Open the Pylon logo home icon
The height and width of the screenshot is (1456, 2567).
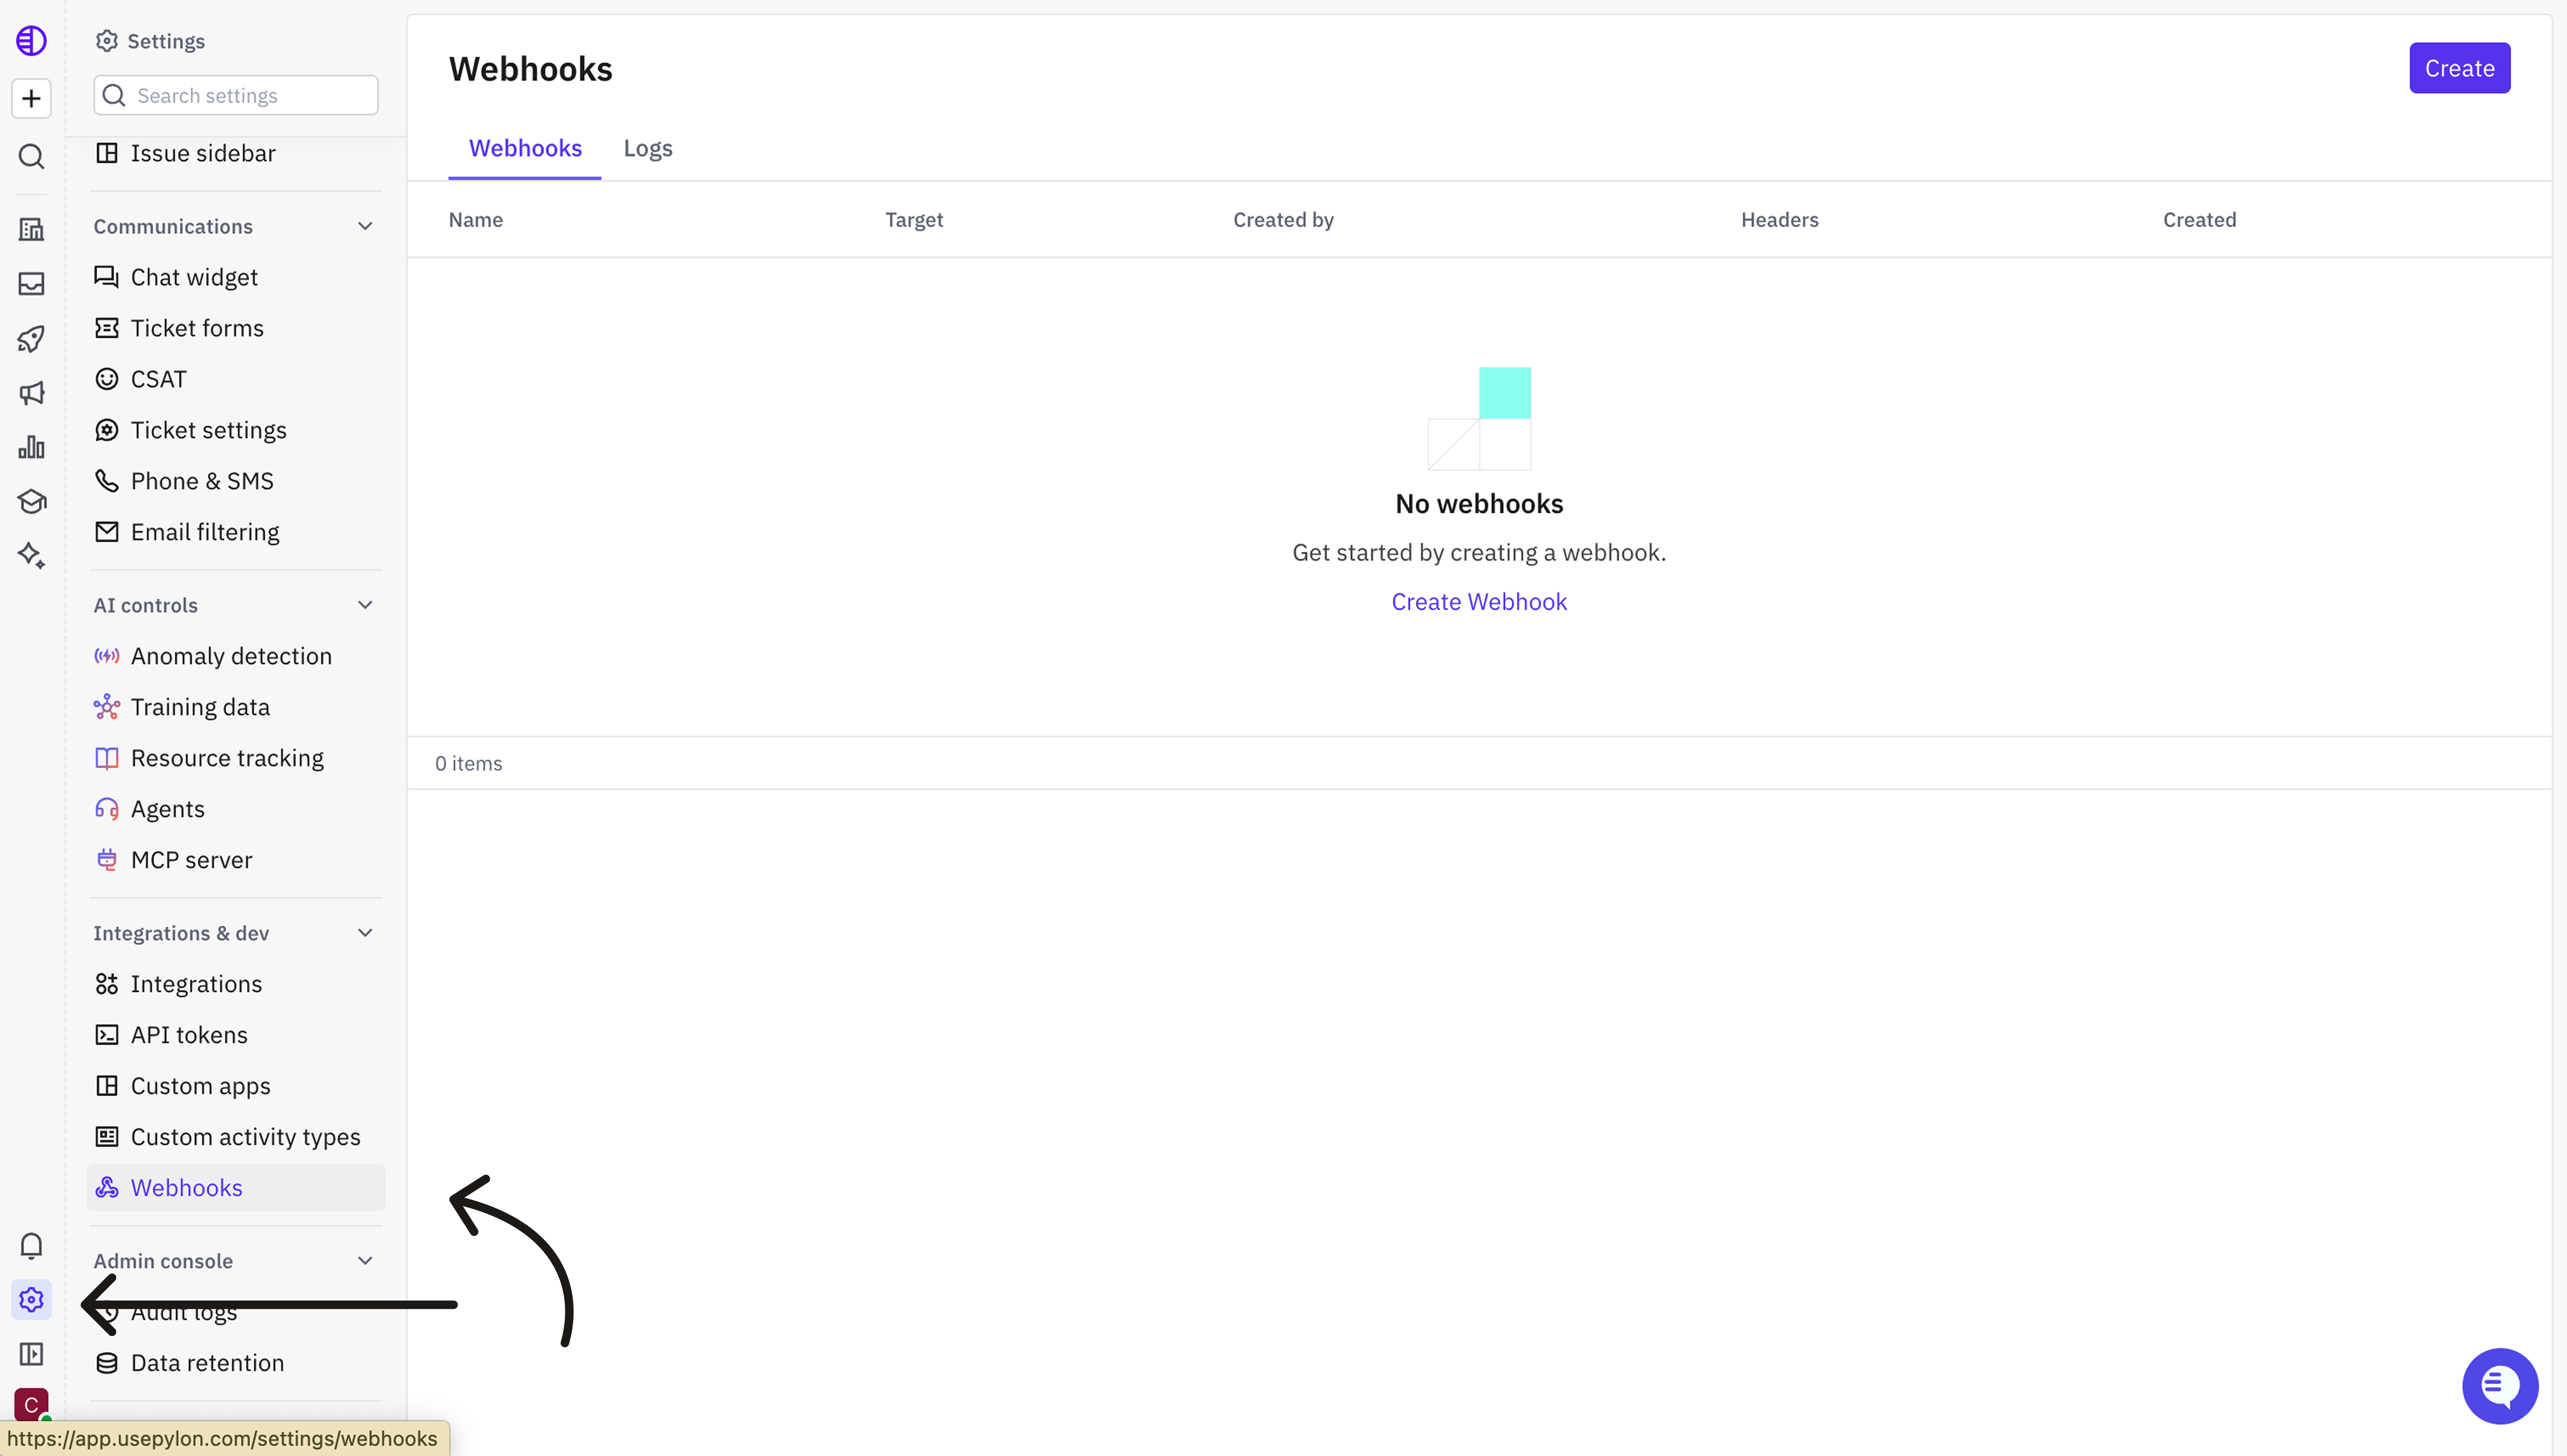(31, 41)
